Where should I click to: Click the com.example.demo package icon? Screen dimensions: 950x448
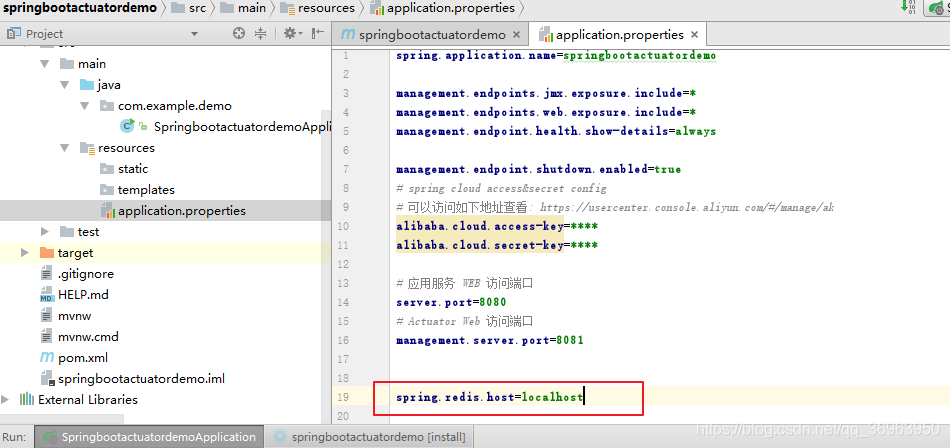pos(107,106)
